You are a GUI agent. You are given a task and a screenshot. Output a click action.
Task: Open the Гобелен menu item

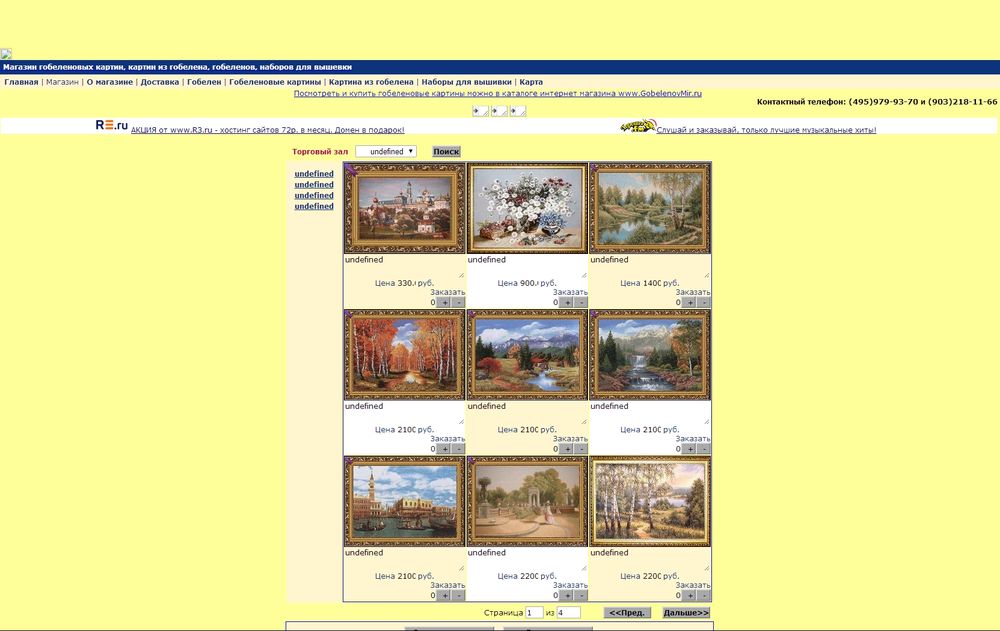coord(204,82)
